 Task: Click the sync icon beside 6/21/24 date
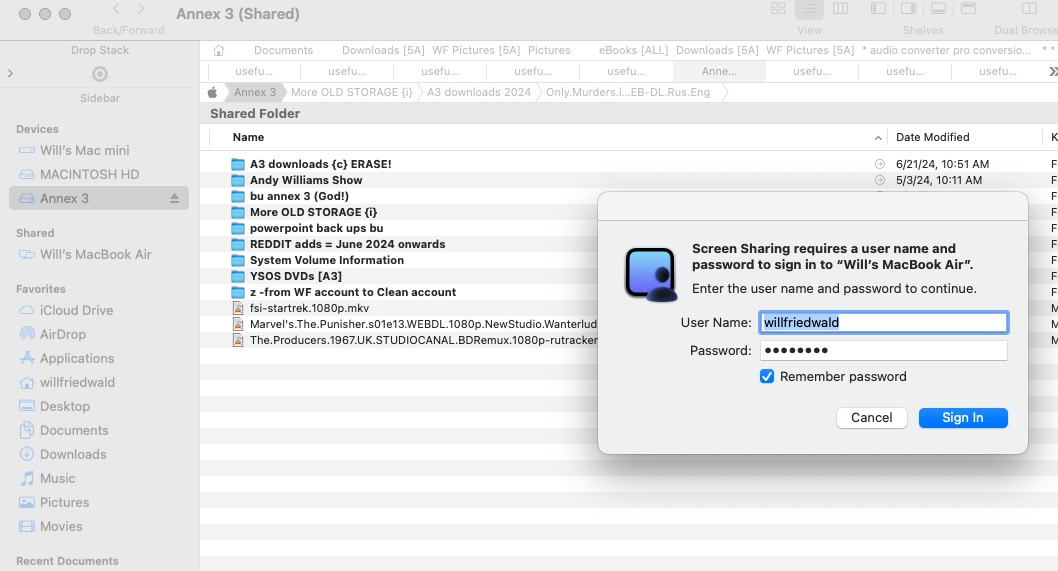coord(879,164)
